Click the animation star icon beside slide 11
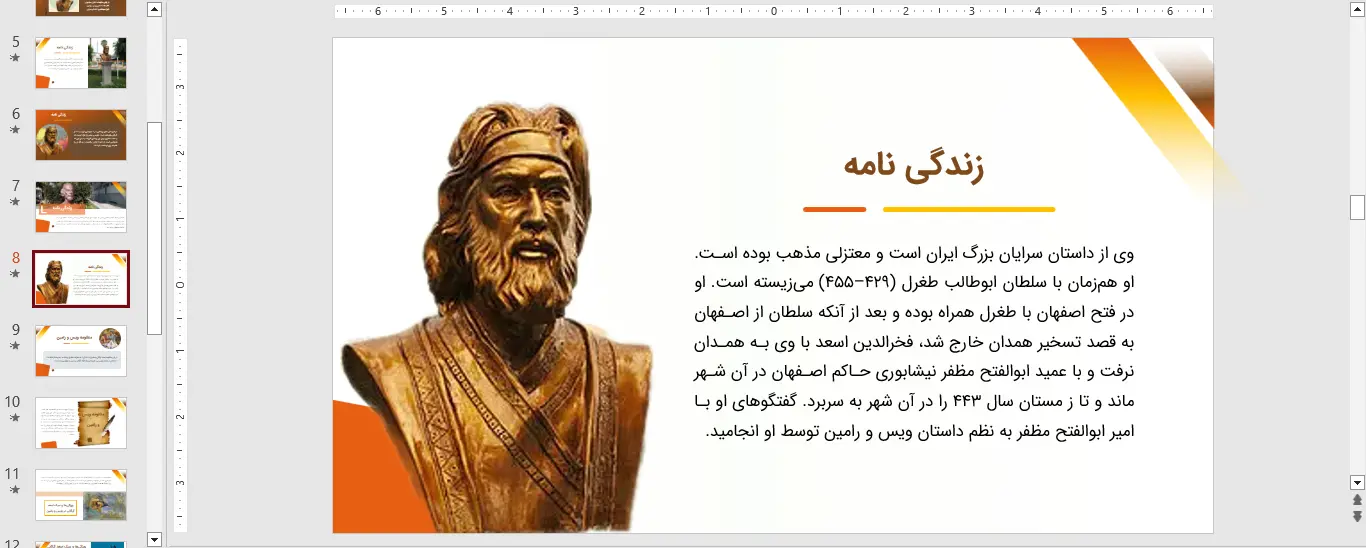Image resolution: width=1366 pixels, height=548 pixels. click(x=15, y=490)
